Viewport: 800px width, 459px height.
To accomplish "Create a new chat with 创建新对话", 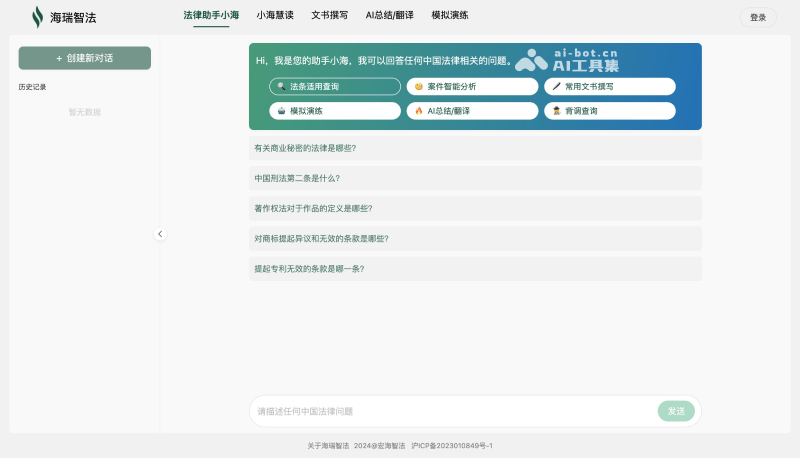I will tap(85, 58).
